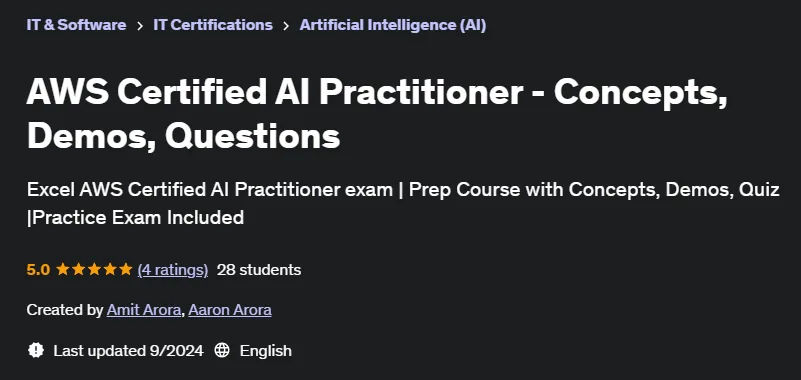Click the second rating star
801x380 pixels.
click(x=78, y=269)
